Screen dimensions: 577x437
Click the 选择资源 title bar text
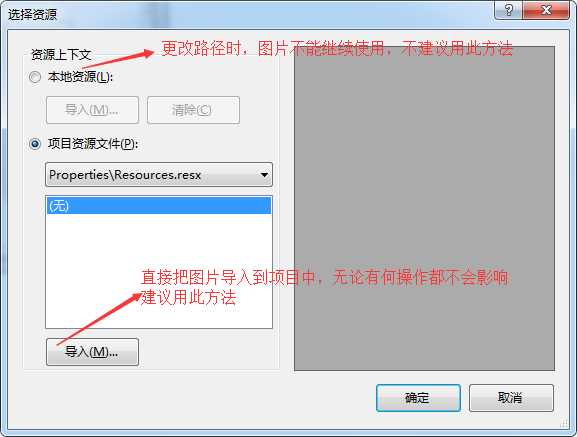pos(32,15)
